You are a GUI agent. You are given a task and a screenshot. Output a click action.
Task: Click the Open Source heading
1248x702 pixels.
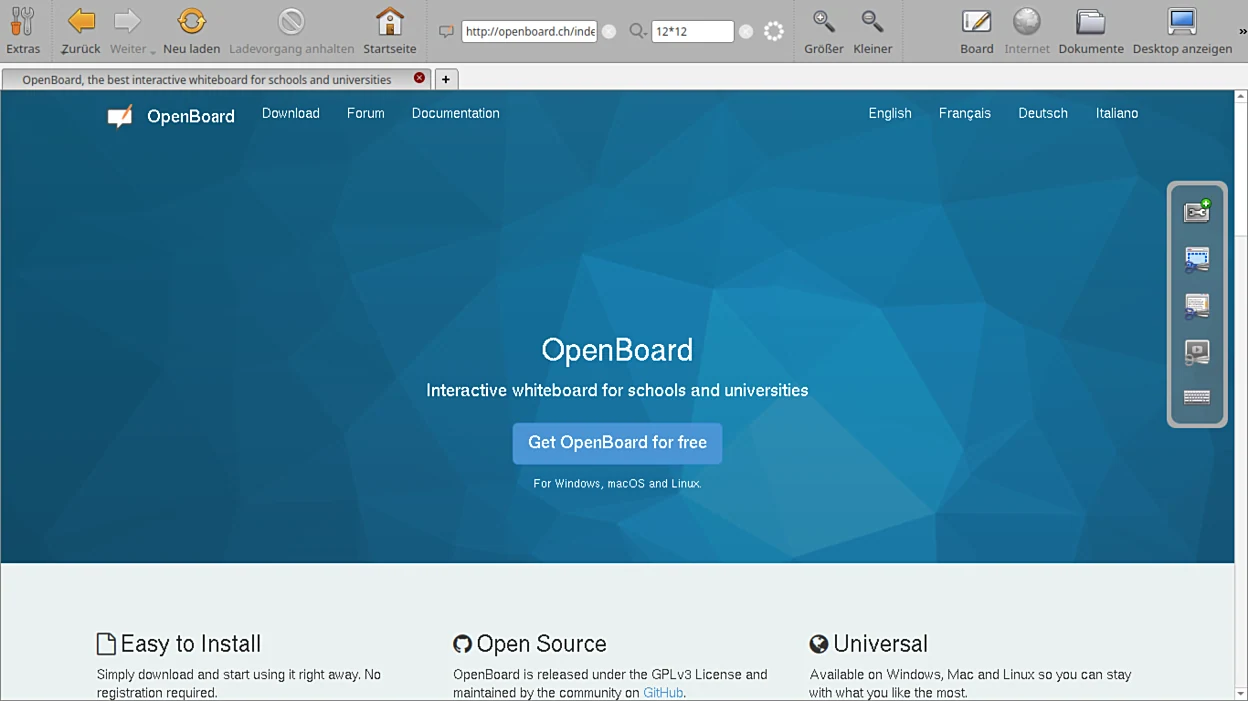(x=530, y=644)
